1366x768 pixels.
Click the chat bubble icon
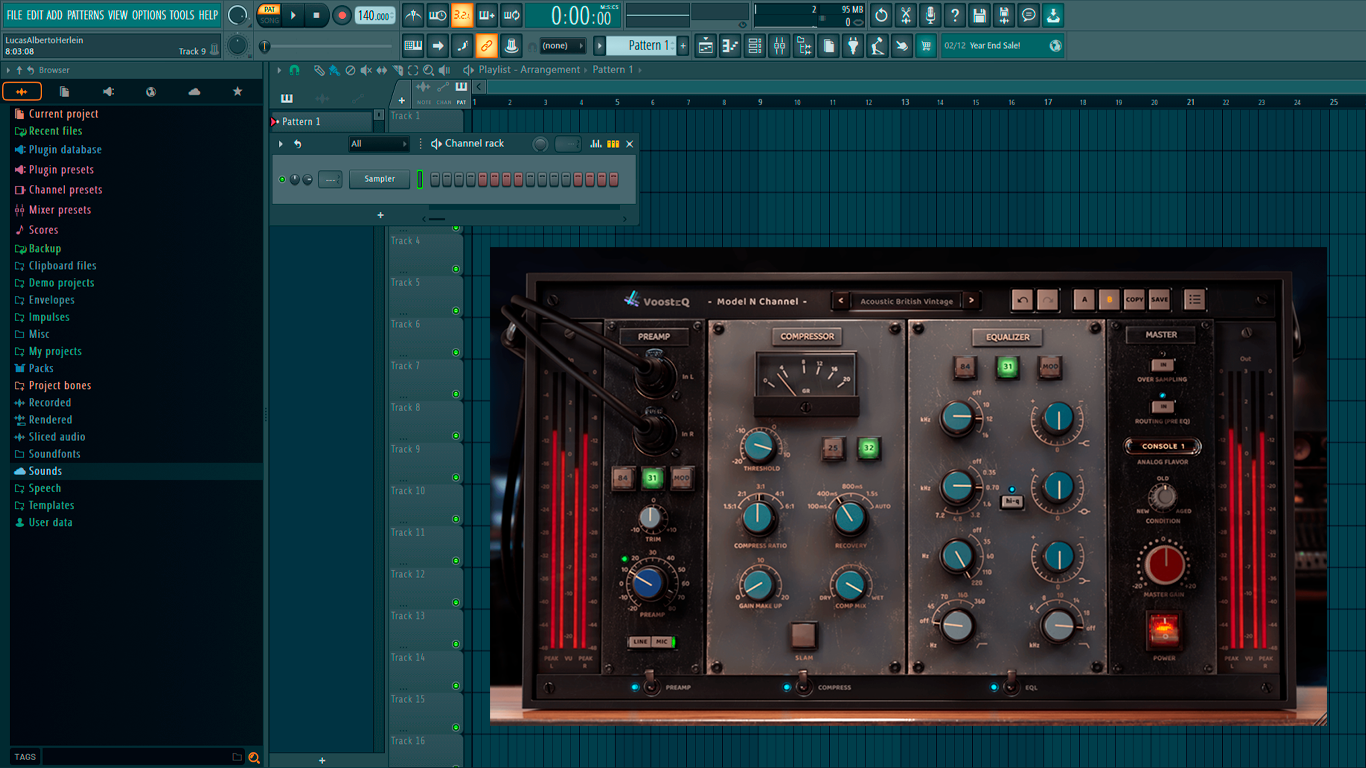point(1029,15)
